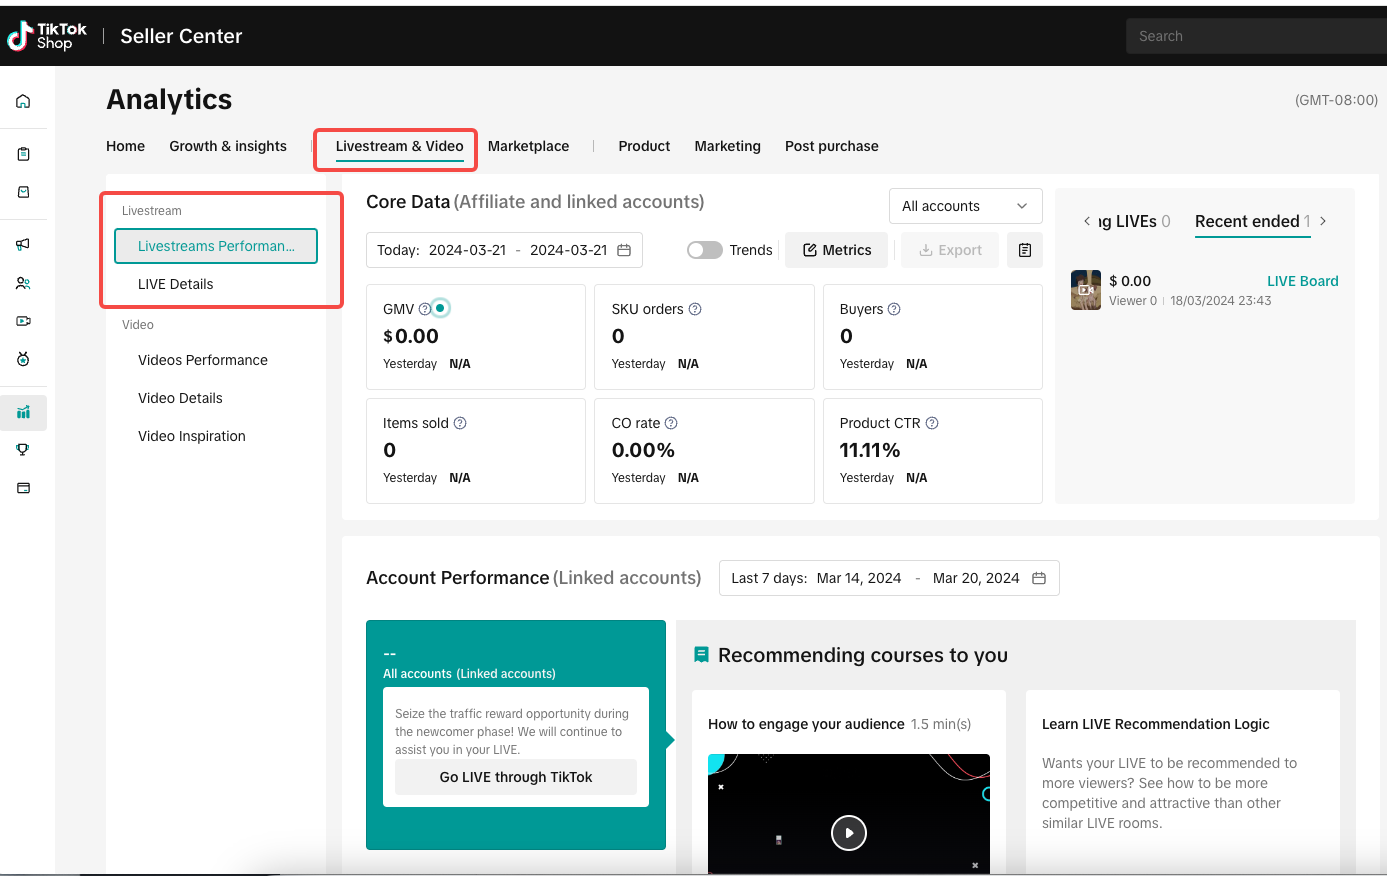Open the Today date range picker
1387x876 pixels.
[x=504, y=250]
